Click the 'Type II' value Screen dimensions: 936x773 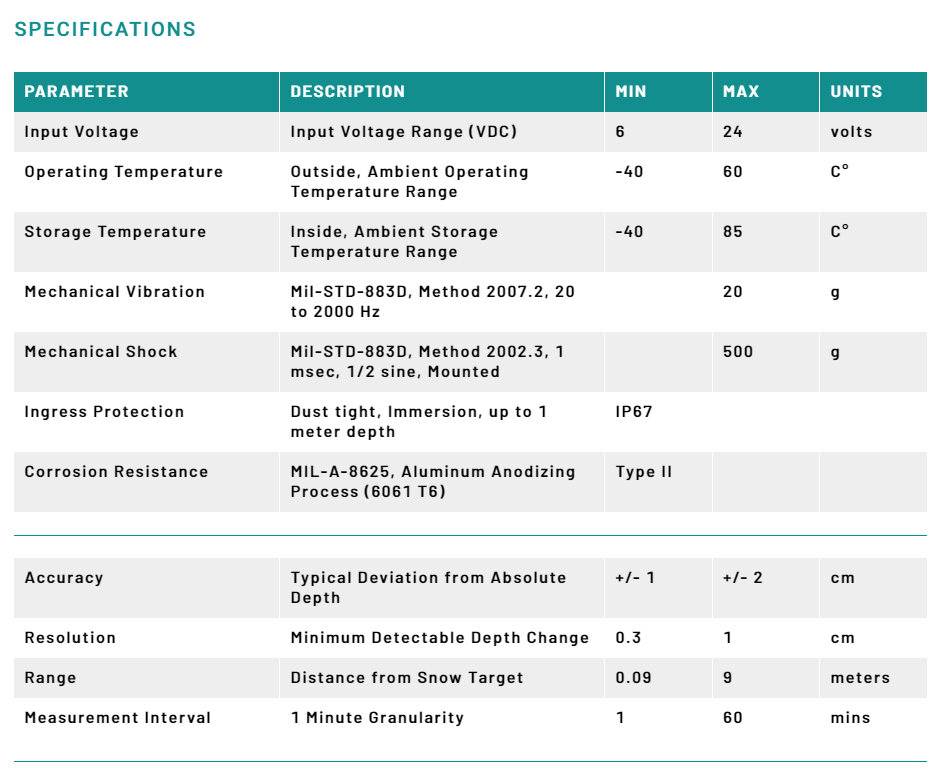tap(644, 472)
